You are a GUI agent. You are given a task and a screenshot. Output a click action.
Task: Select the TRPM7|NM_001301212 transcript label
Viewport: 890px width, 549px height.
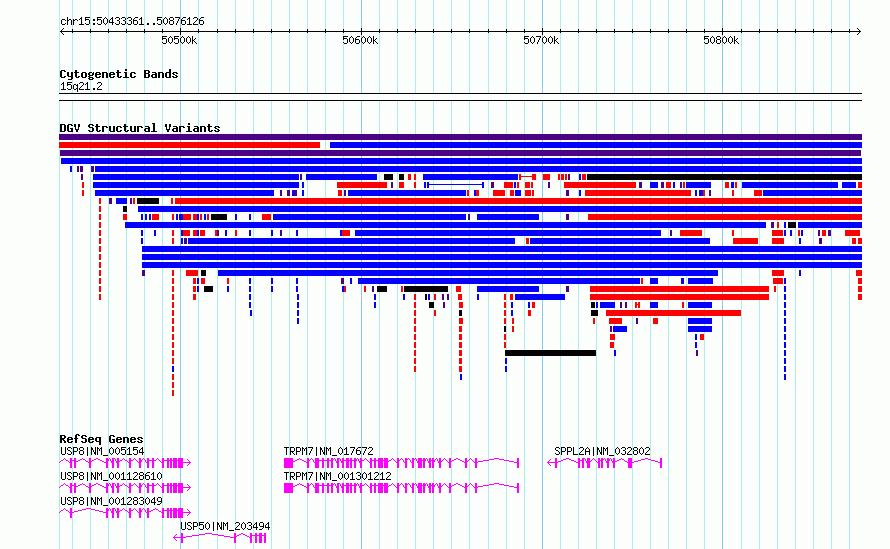point(338,476)
